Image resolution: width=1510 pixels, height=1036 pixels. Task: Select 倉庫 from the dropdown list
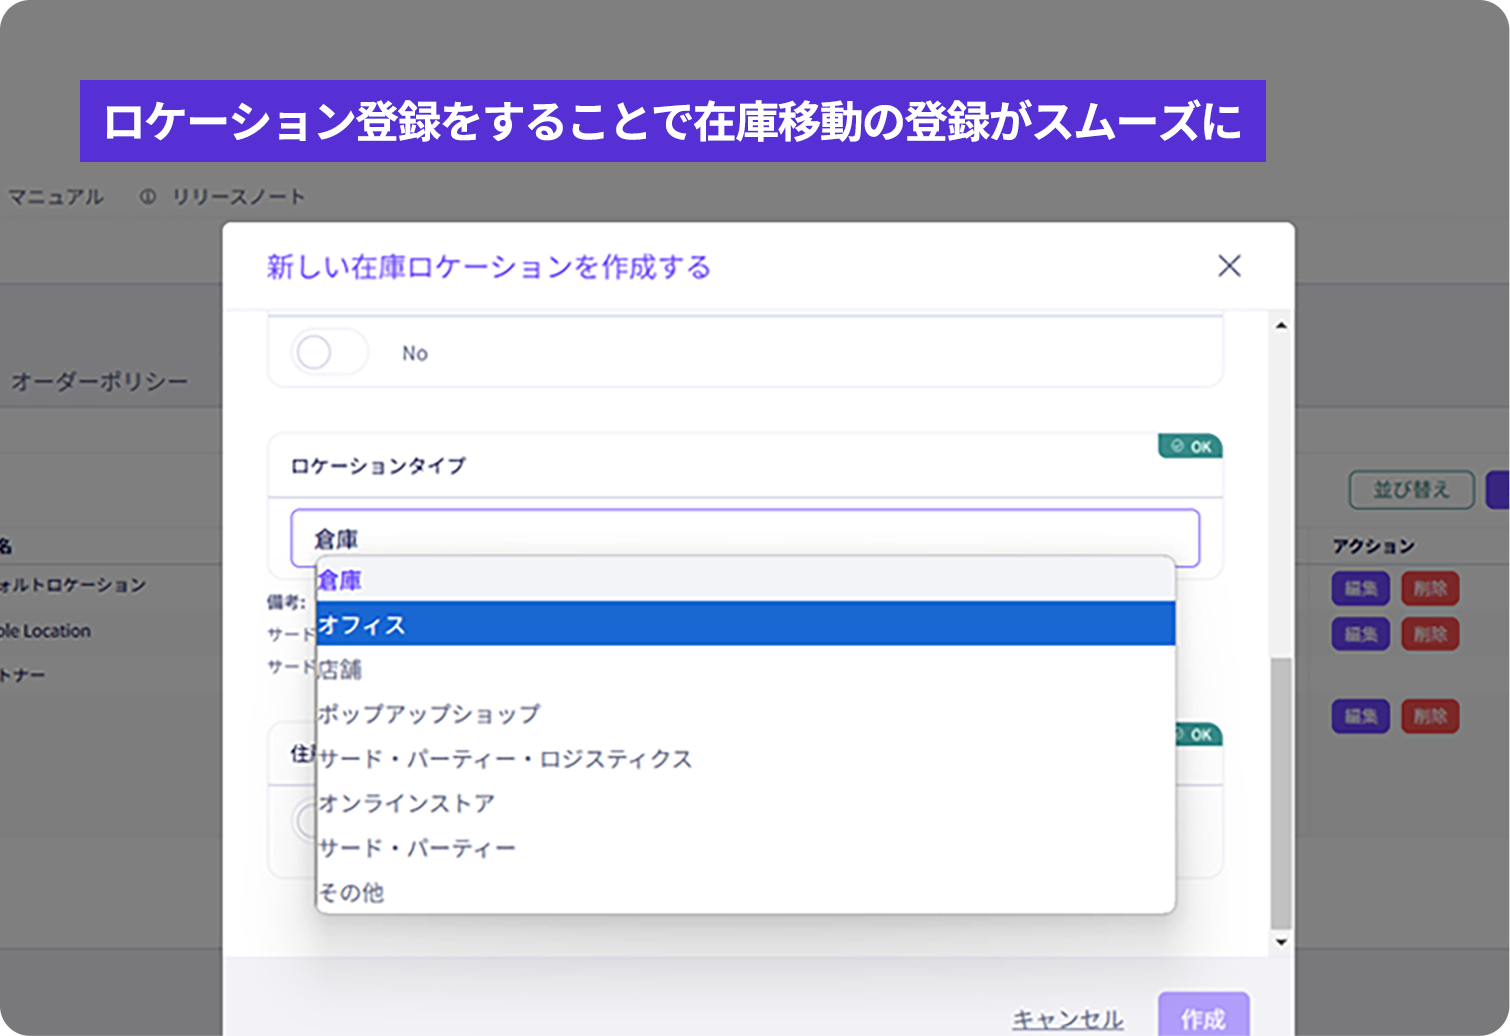pyautogui.click(x=745, y=580)
